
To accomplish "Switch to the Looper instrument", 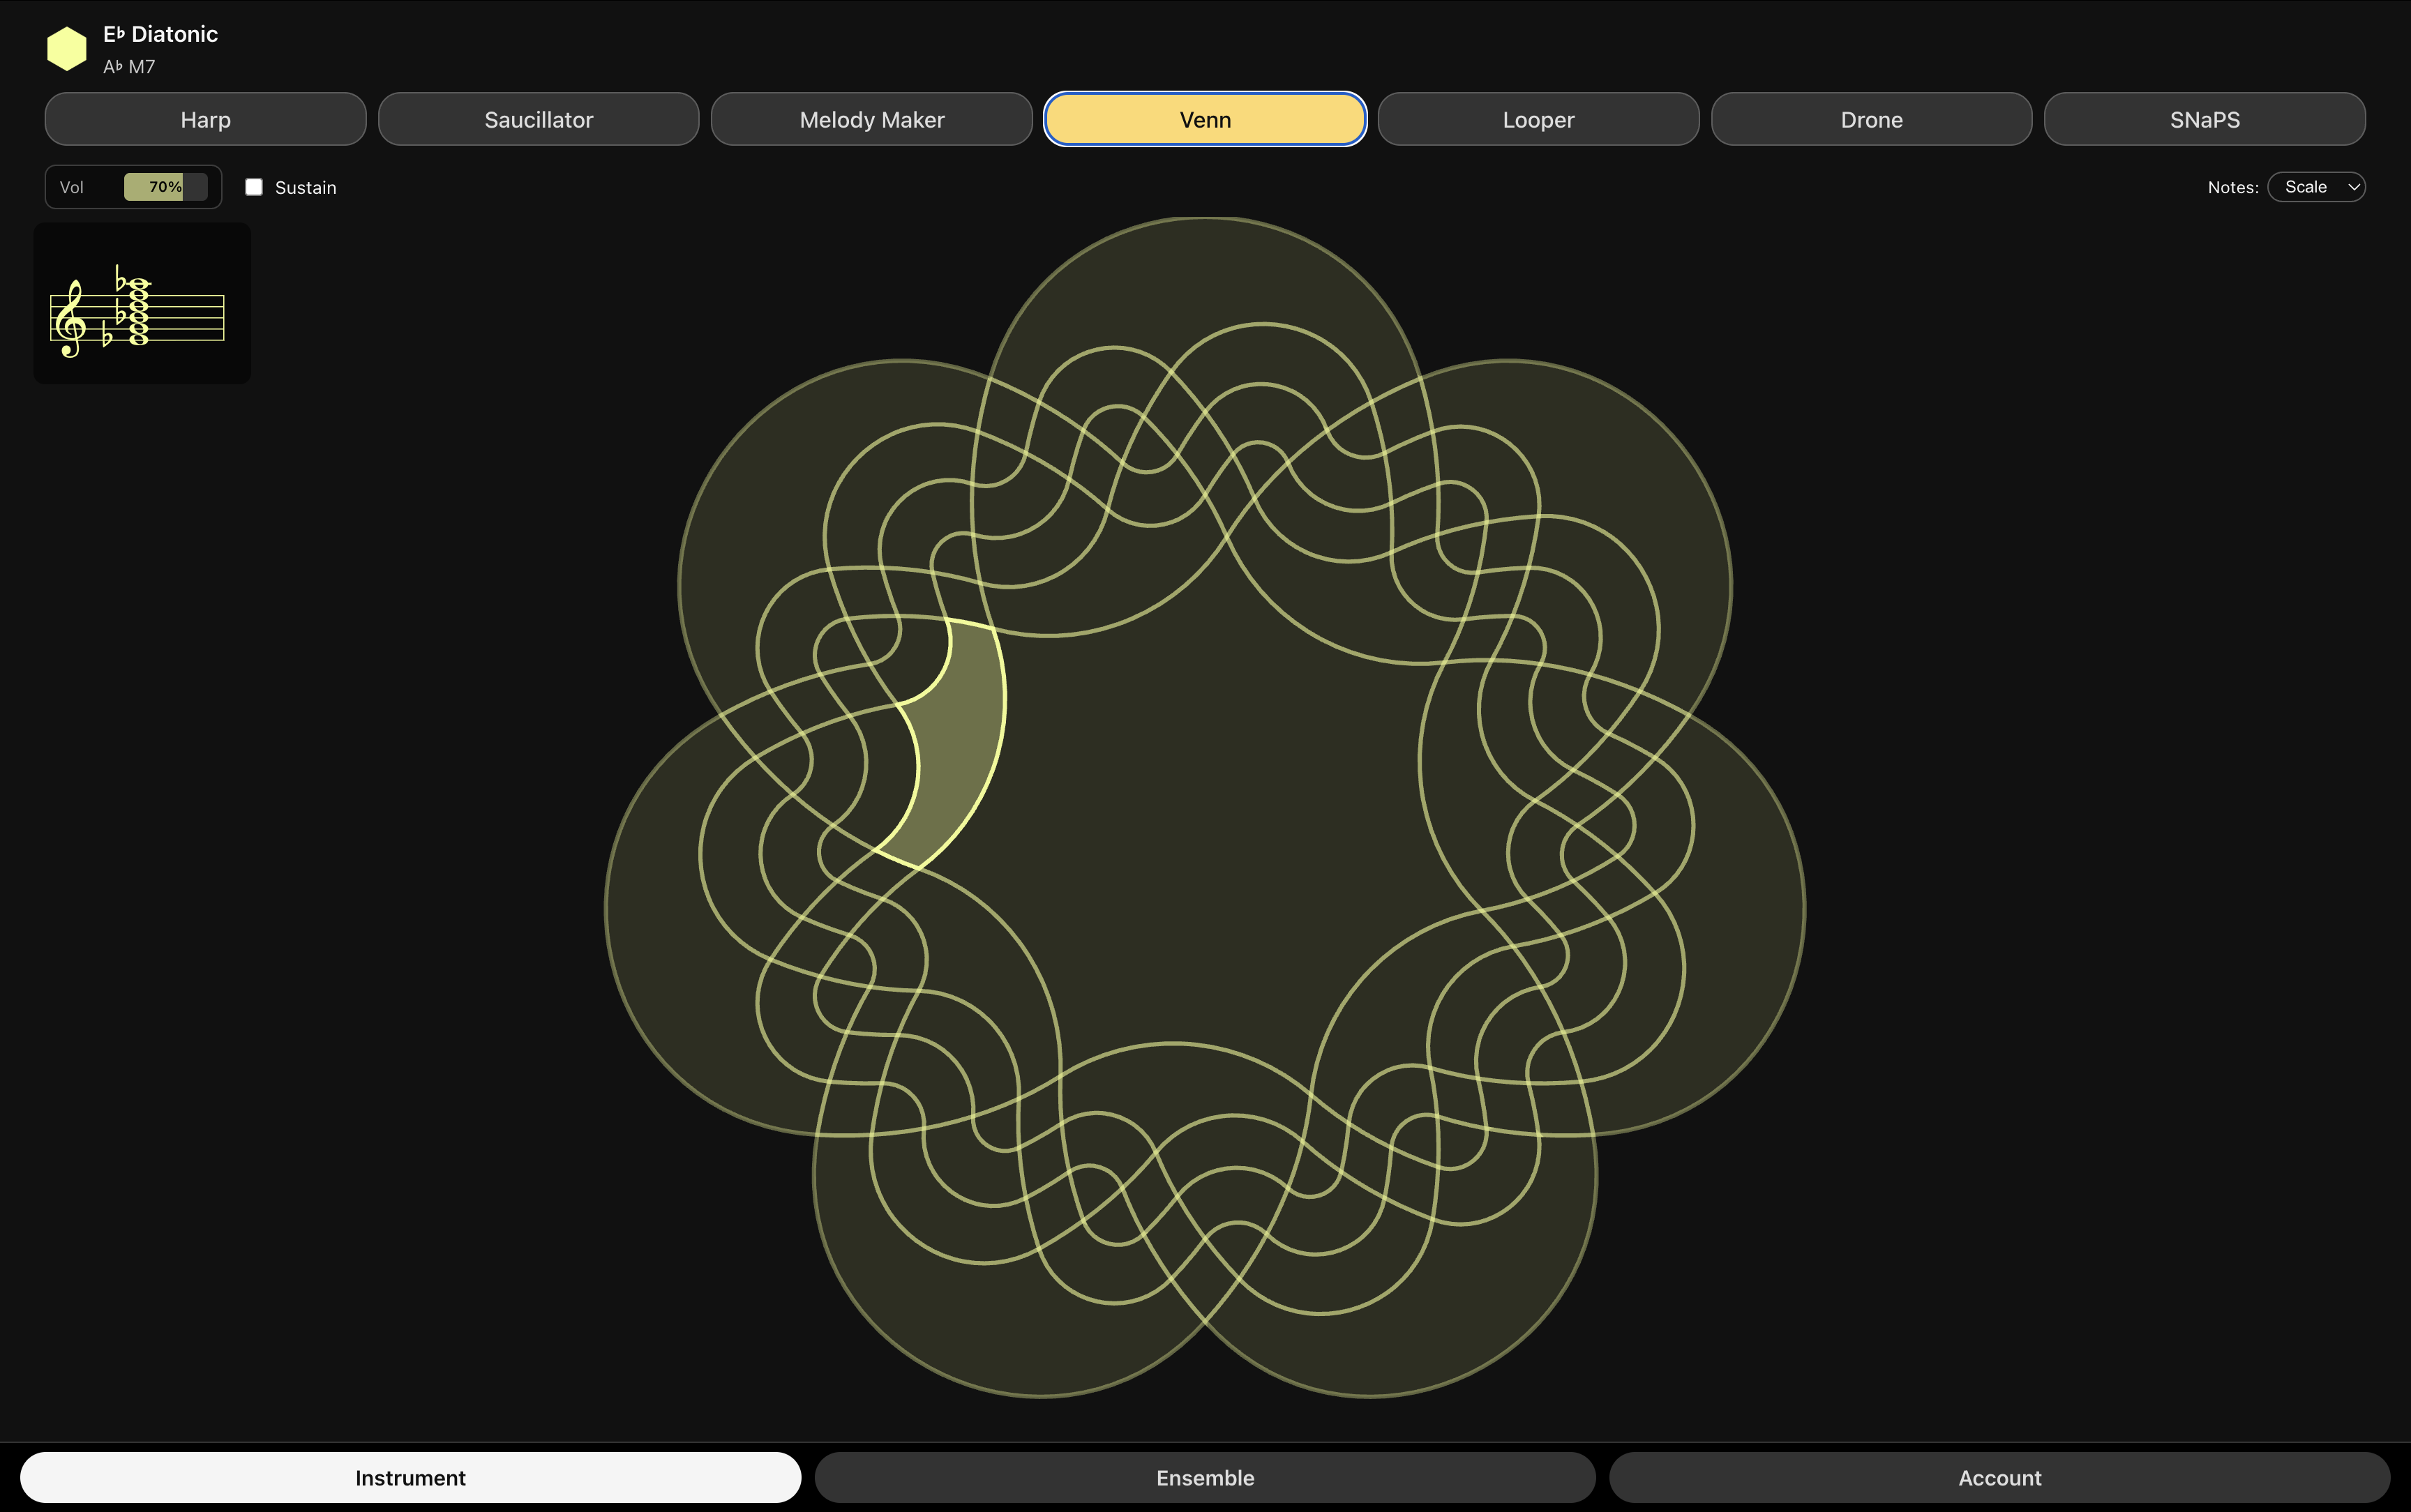I will click(x=1537, y=119).
